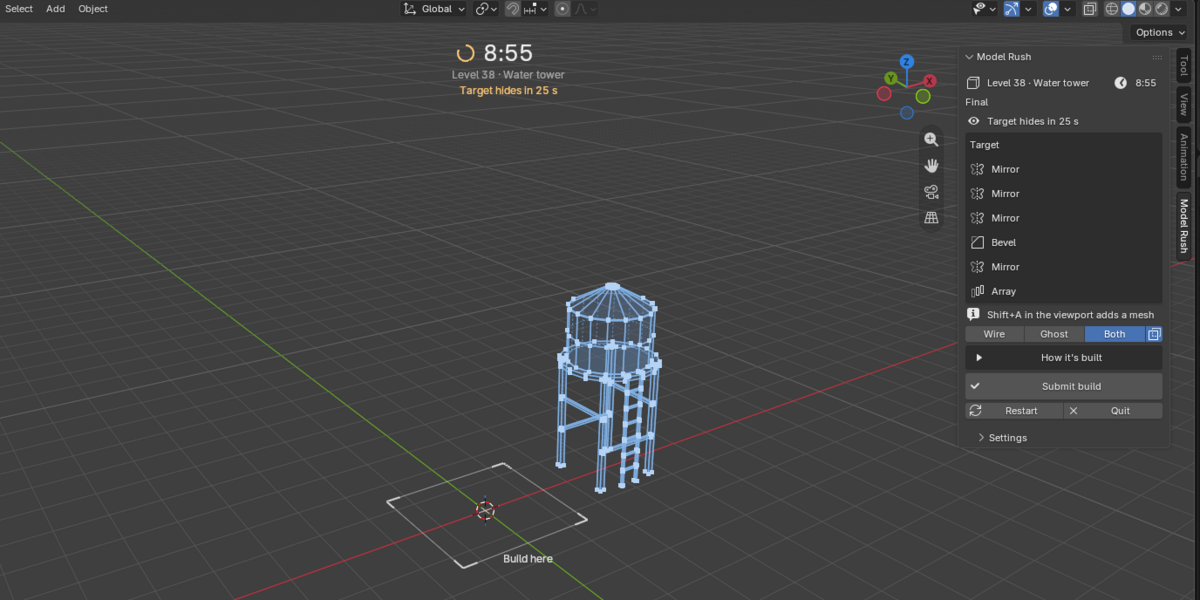The width and height of the screenshot is (1200, 600).
Task: Switch to the Tool sidebar tab
Action: [1183, 66]
